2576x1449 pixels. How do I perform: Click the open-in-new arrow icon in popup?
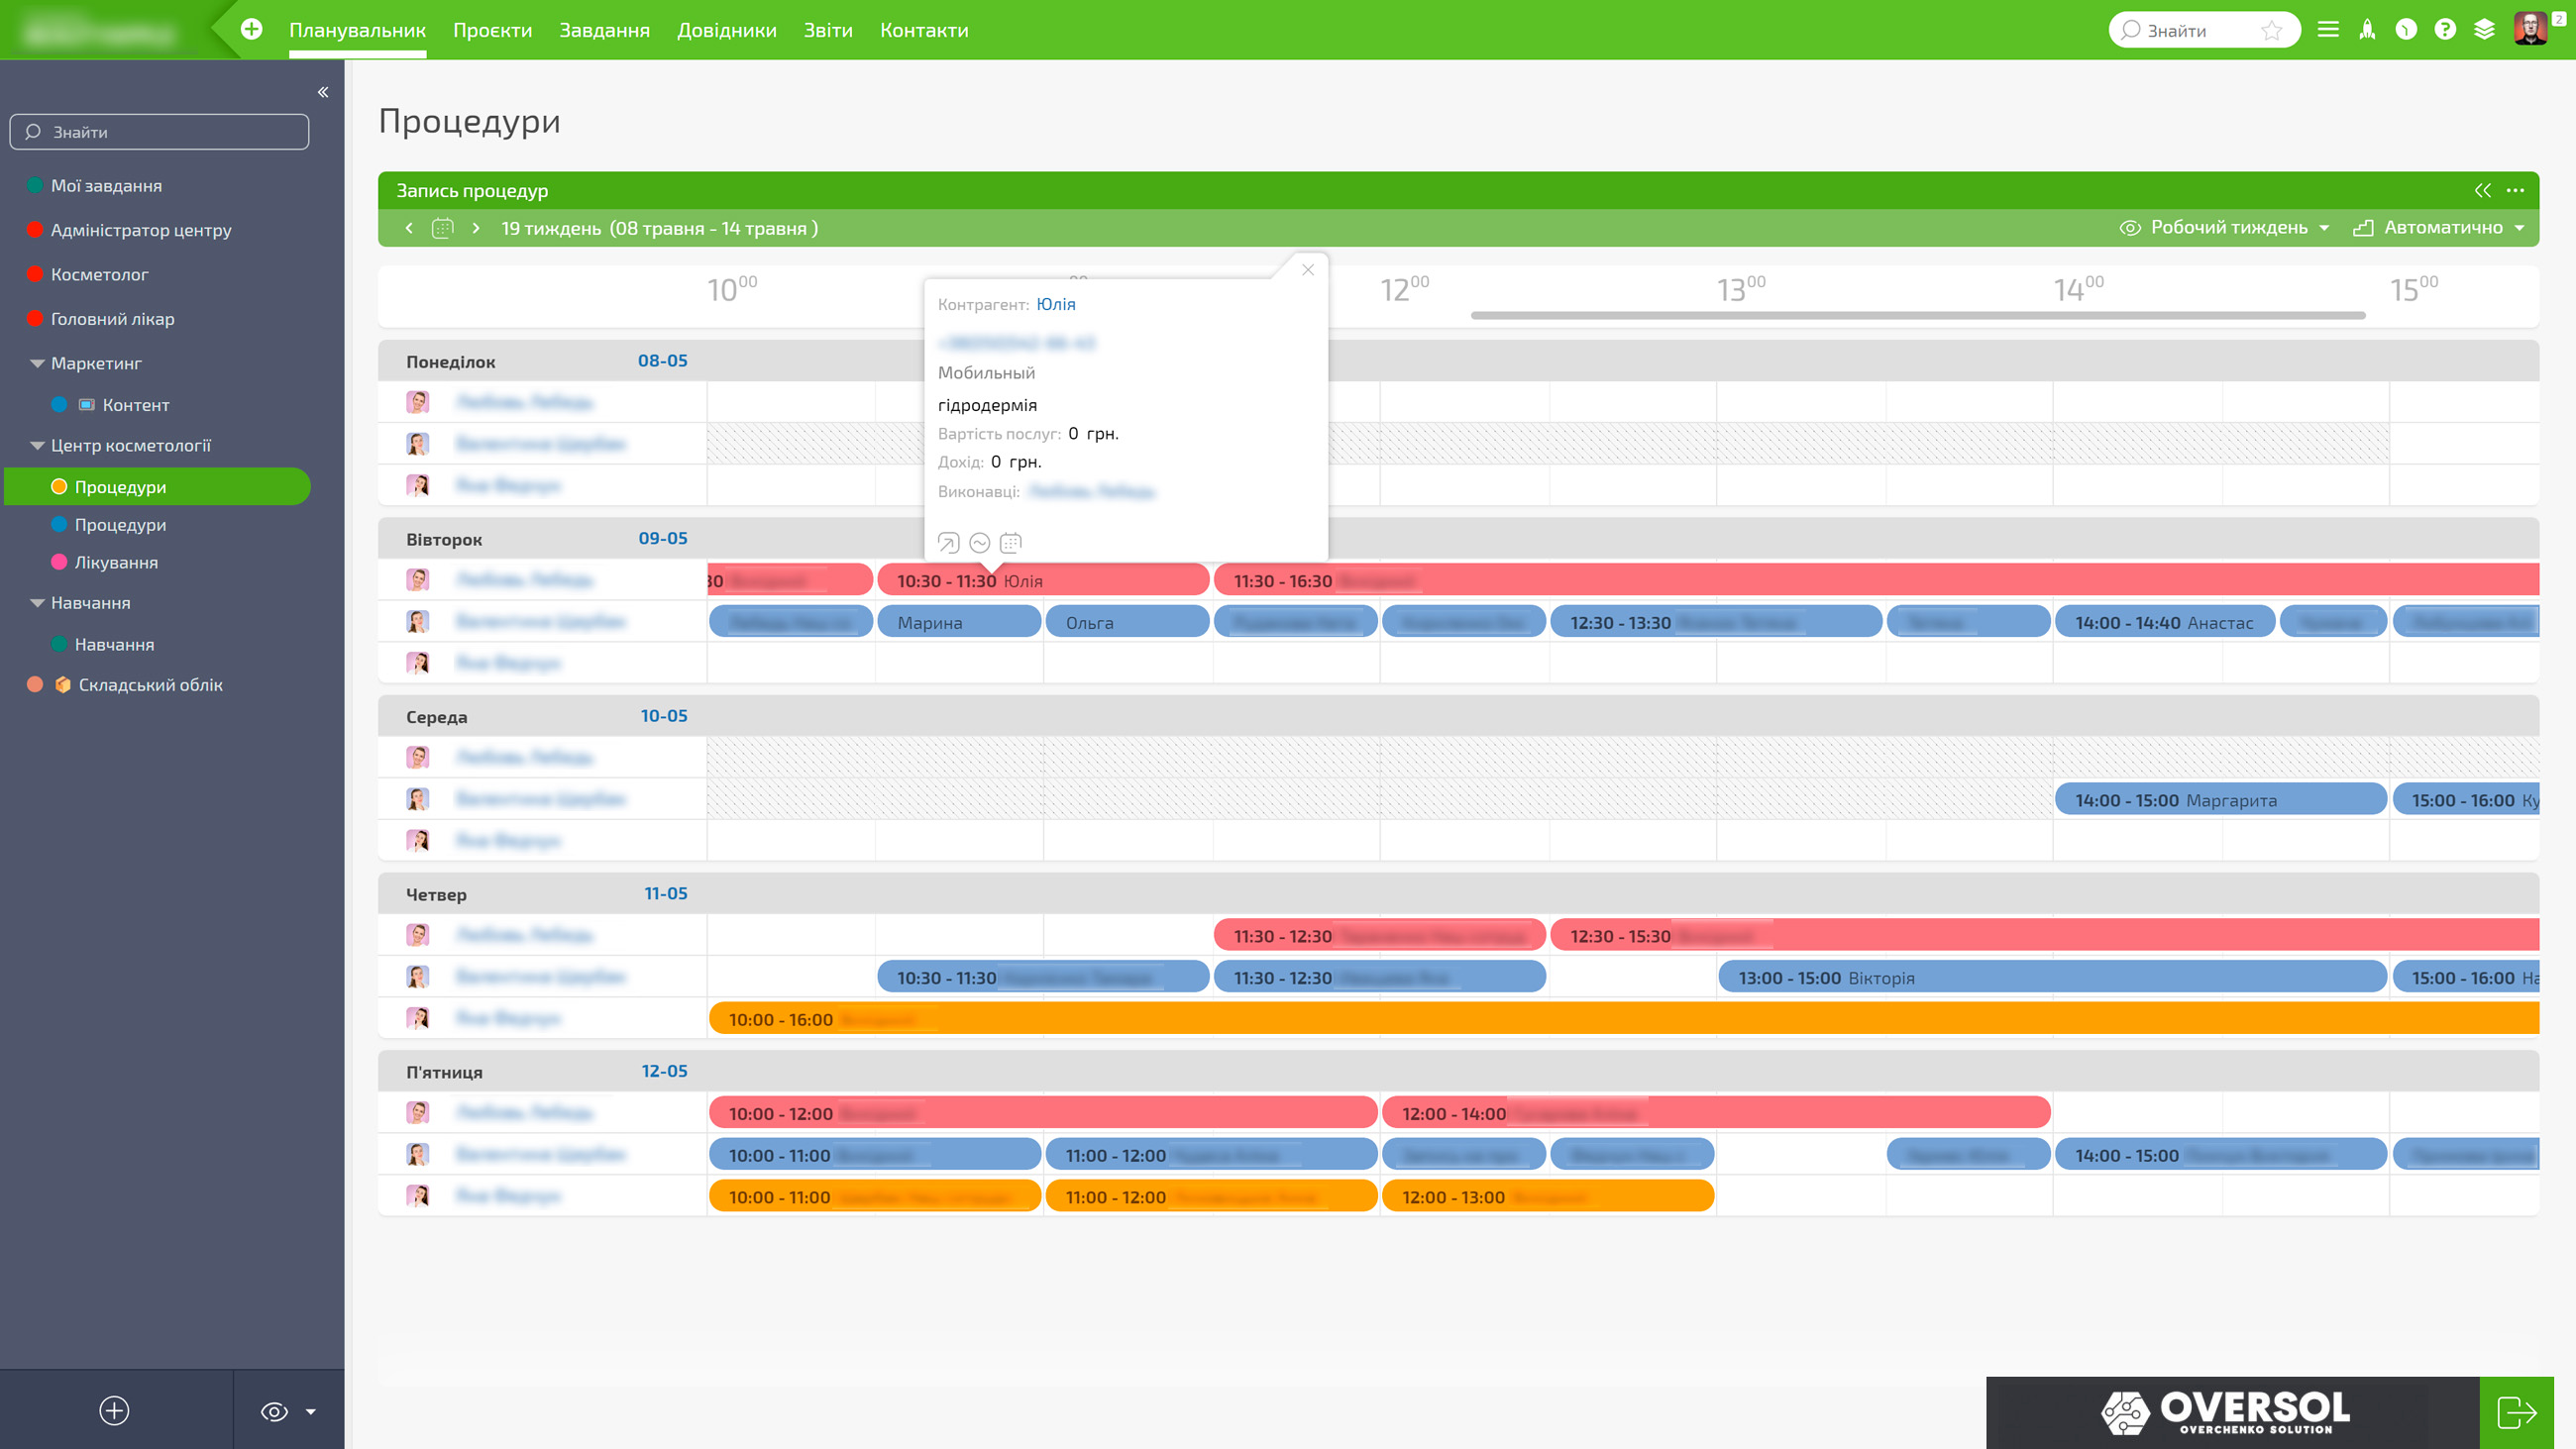(948, 543)
